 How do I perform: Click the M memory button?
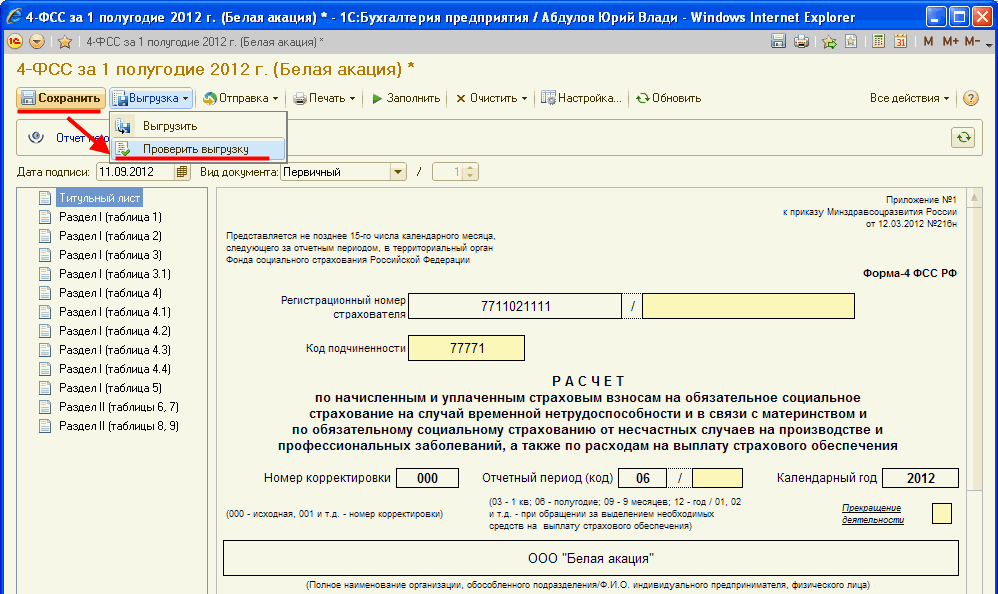pos(928,42)
